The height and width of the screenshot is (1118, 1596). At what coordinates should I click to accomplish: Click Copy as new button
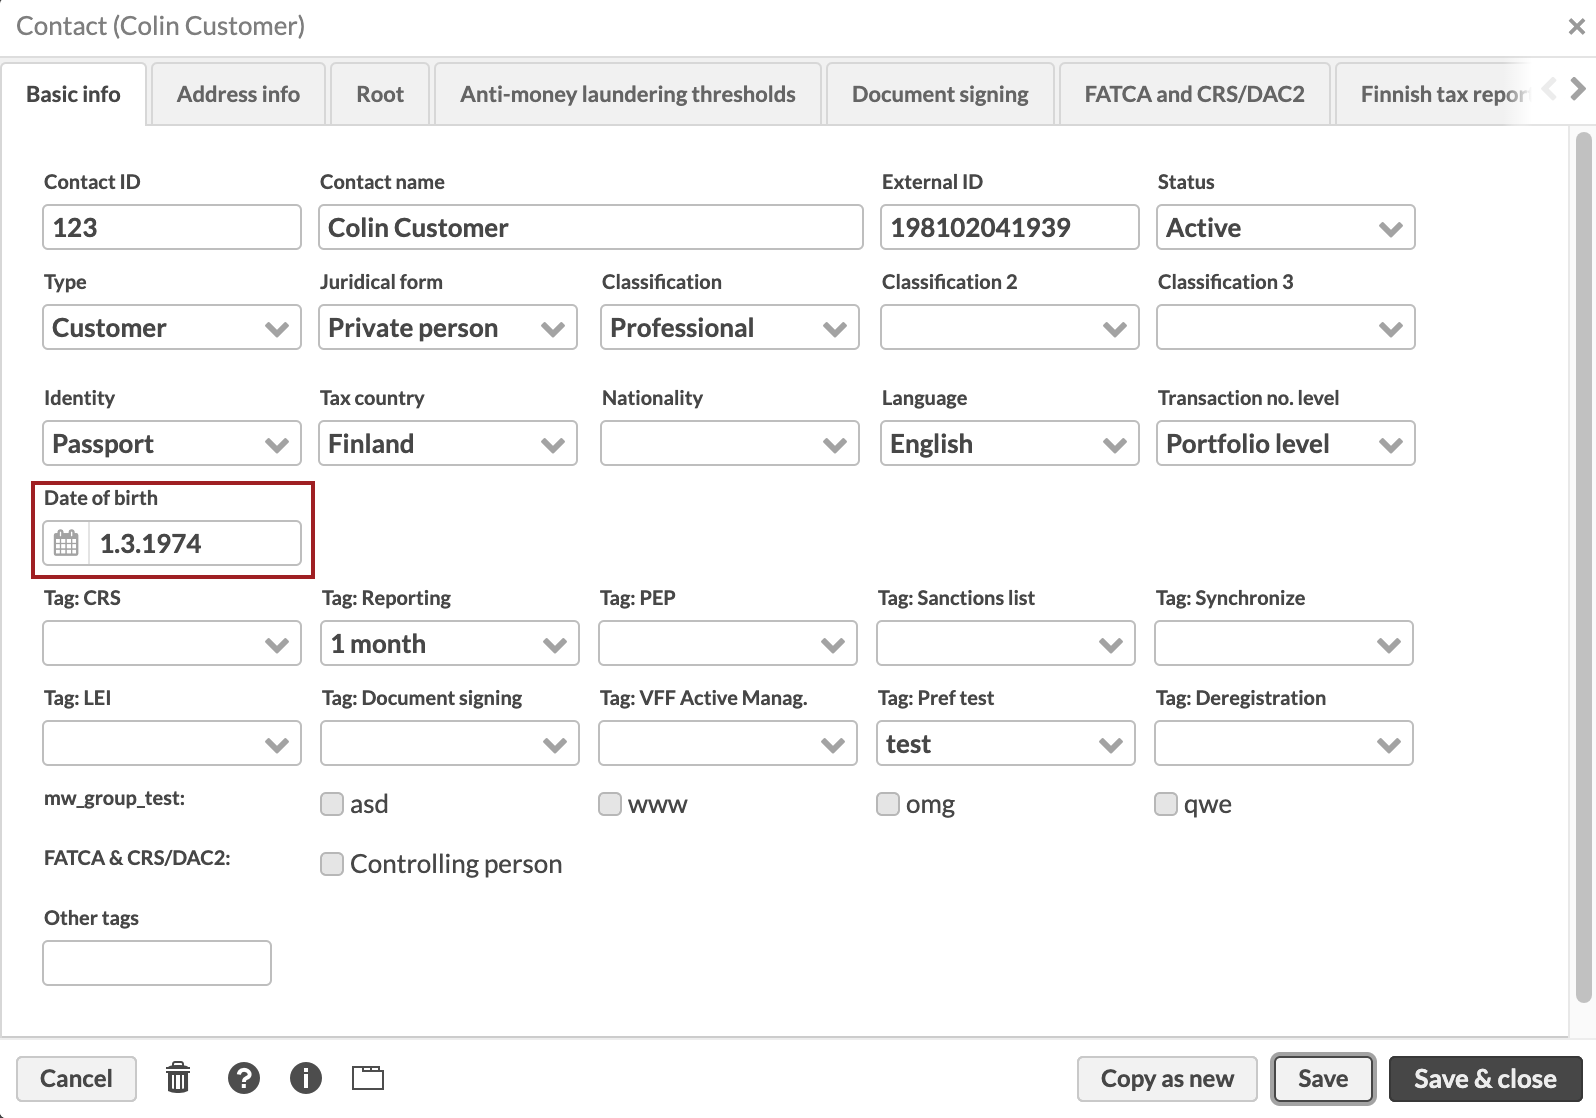pos(1167,1078)
